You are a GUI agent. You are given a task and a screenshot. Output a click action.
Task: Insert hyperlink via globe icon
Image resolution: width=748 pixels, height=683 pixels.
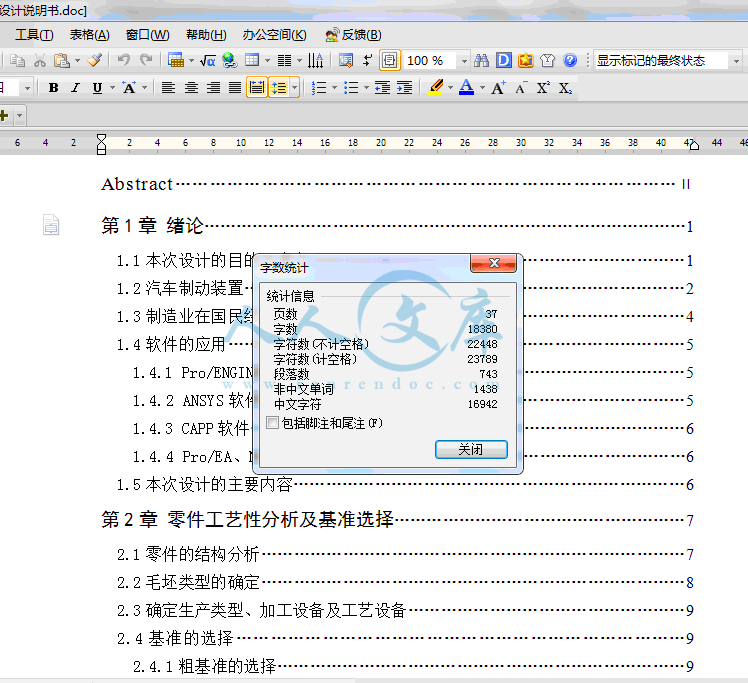click(229, 60)
